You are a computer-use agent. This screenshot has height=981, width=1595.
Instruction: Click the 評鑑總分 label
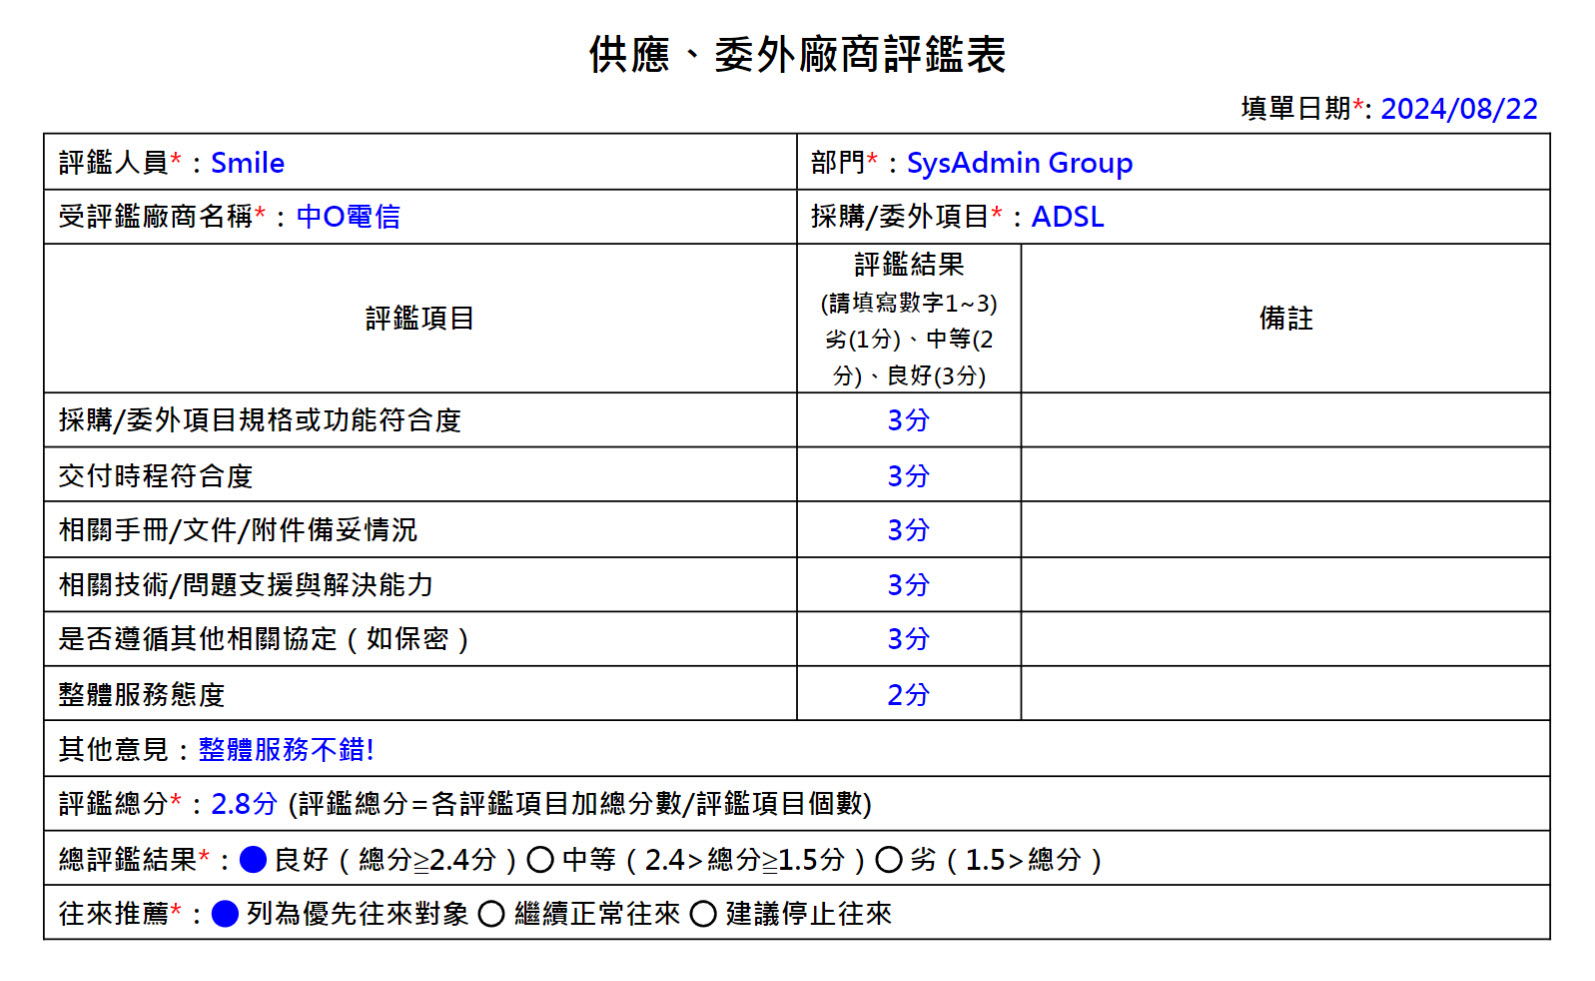tap(113, 803)
